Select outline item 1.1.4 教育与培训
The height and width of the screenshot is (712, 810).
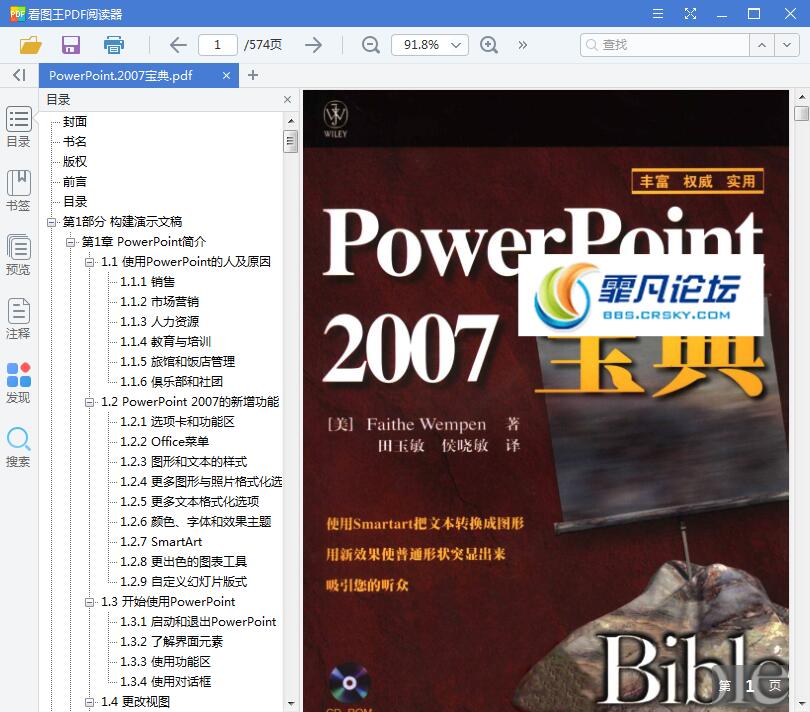165,342
